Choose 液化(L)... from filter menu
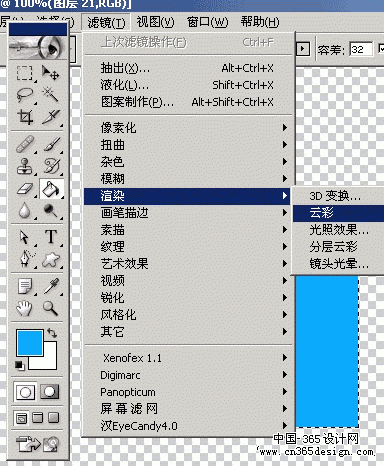384x466 pixels. (x=187, y=85)
